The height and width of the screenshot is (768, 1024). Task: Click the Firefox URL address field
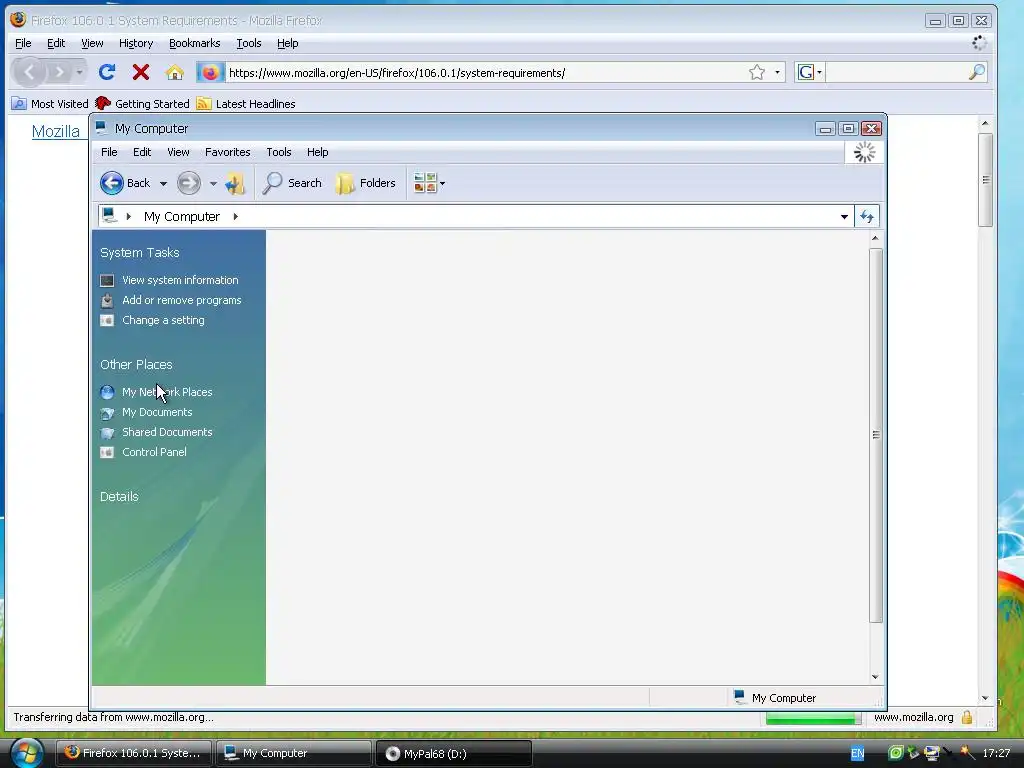tap(485, 73)
